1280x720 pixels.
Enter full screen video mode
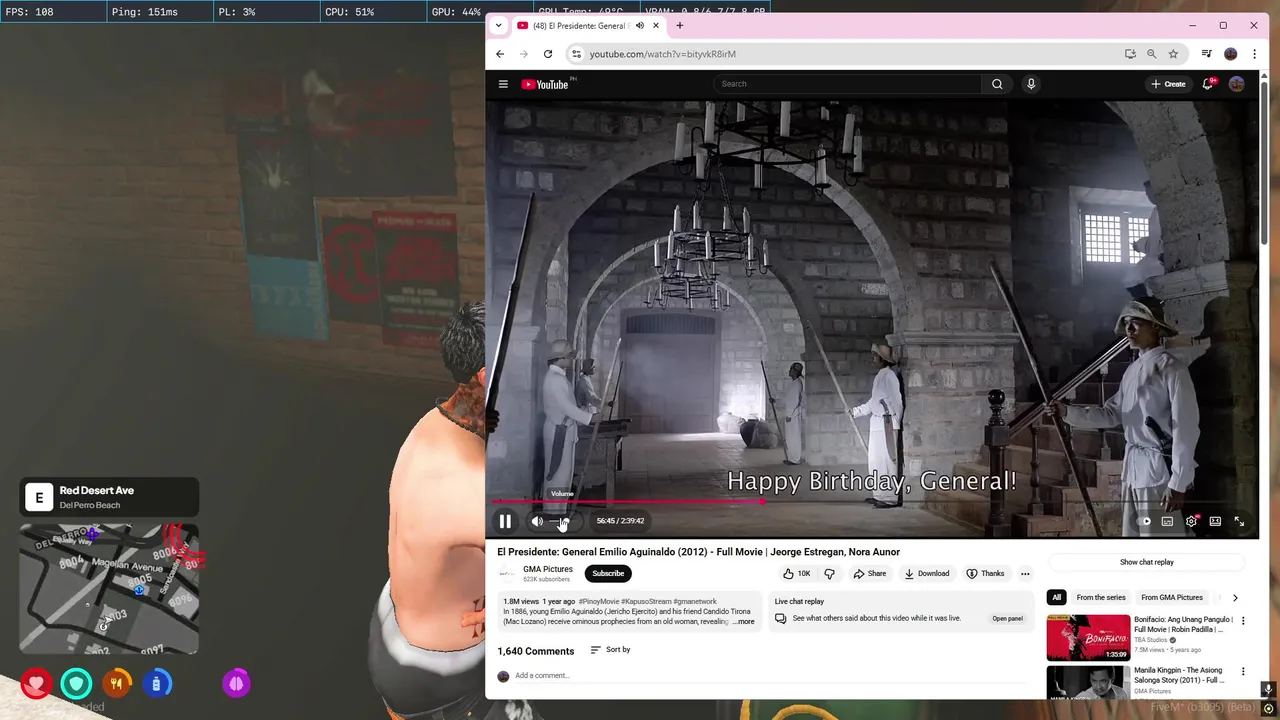1239,521
